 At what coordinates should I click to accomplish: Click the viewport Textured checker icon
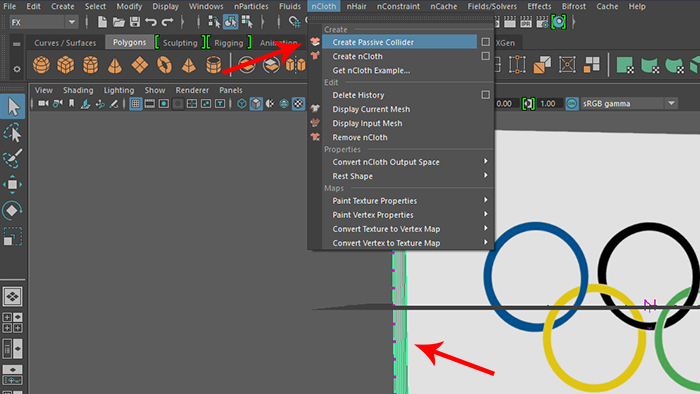tap(298, 104)
